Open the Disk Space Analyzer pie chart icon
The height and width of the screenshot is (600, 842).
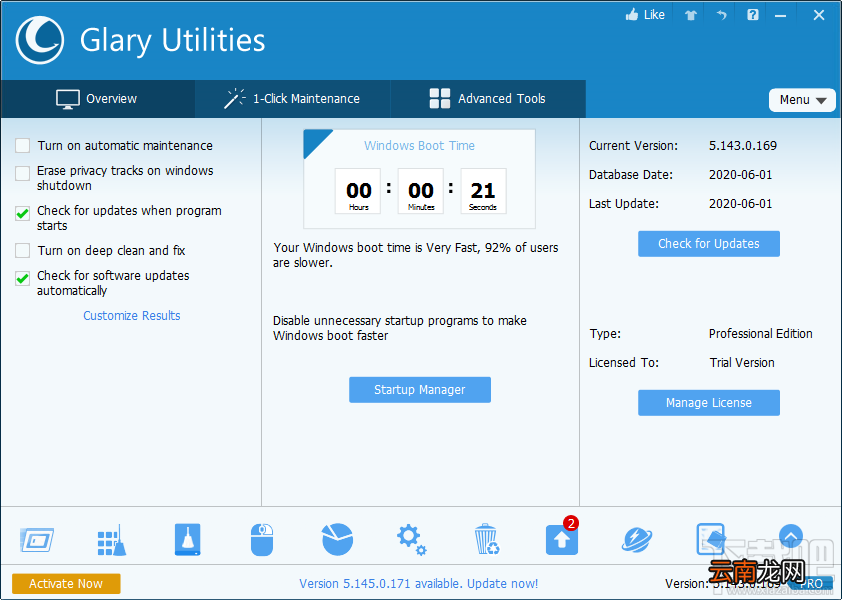tap(337, 539)
